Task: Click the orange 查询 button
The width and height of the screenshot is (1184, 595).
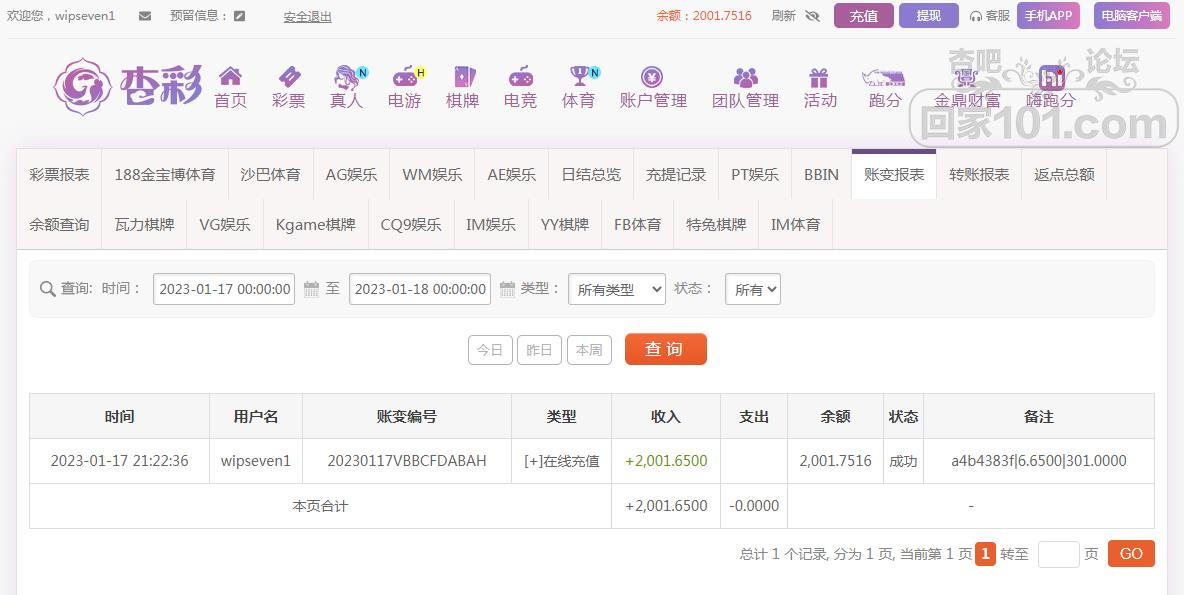Action: coord(665,349)
